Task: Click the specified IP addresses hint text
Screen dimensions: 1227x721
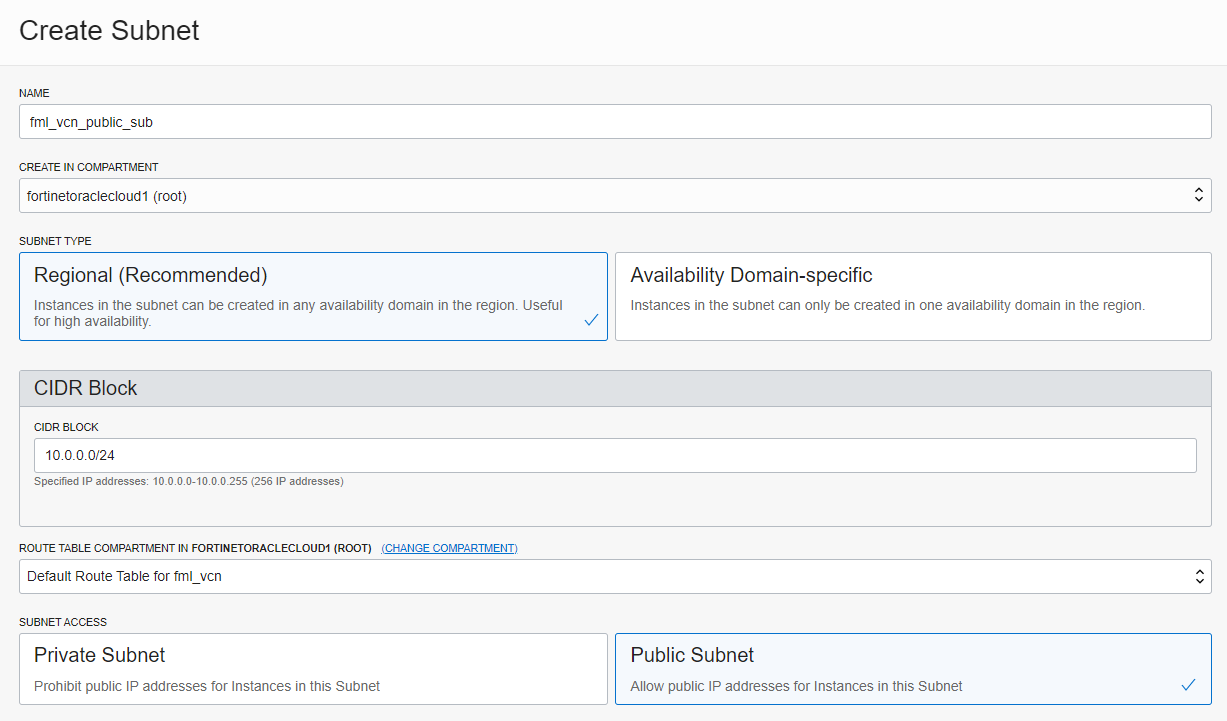Action: (x=189, y=481)
